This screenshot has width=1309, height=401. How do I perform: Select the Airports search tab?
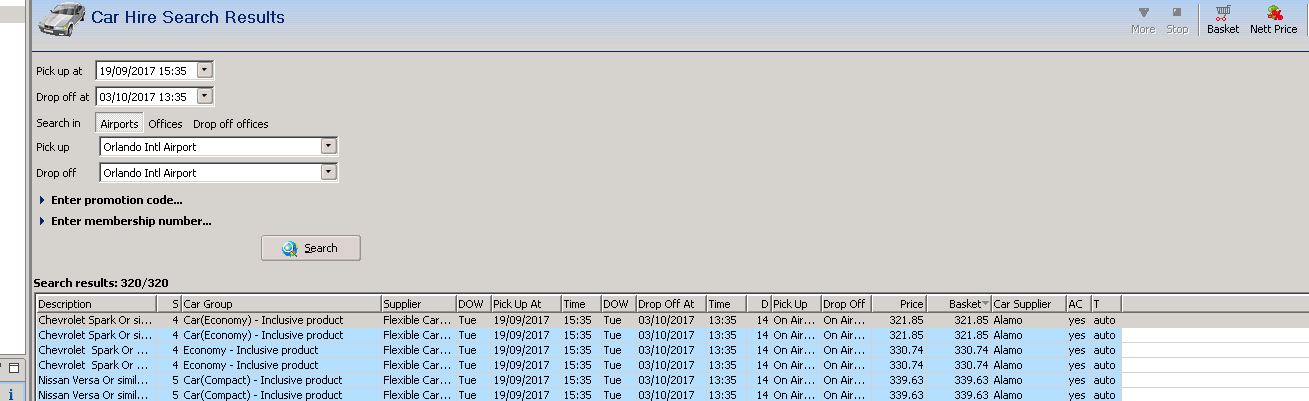(119, 124)
